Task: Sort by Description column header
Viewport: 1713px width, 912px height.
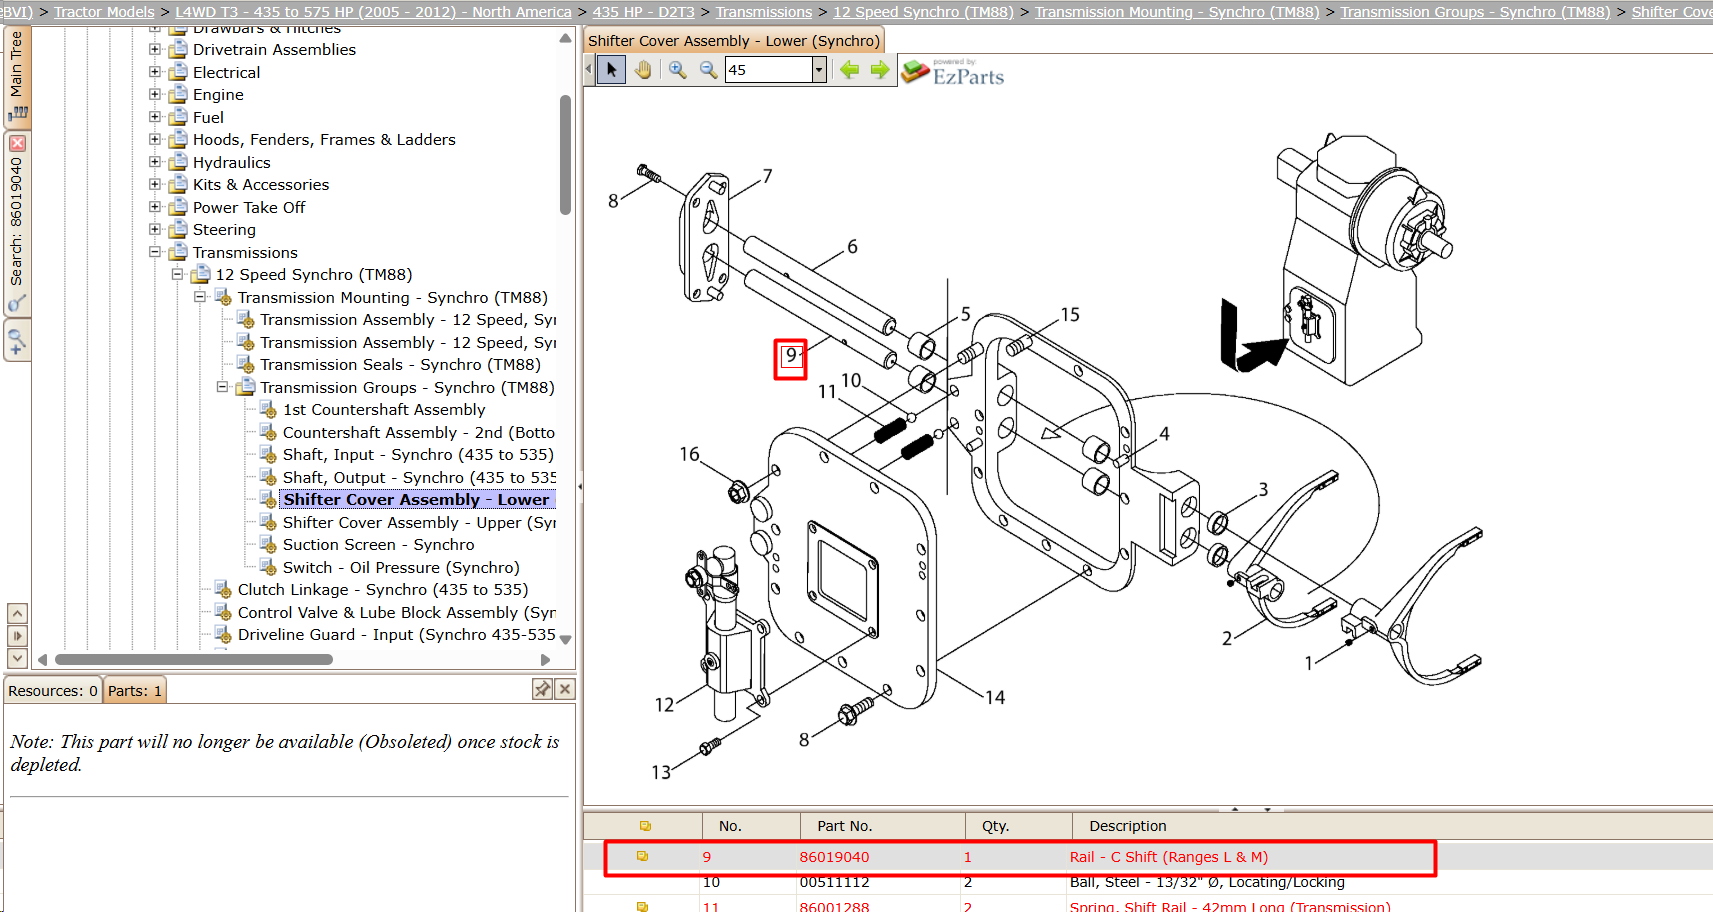Action: tap(1392, 826)
